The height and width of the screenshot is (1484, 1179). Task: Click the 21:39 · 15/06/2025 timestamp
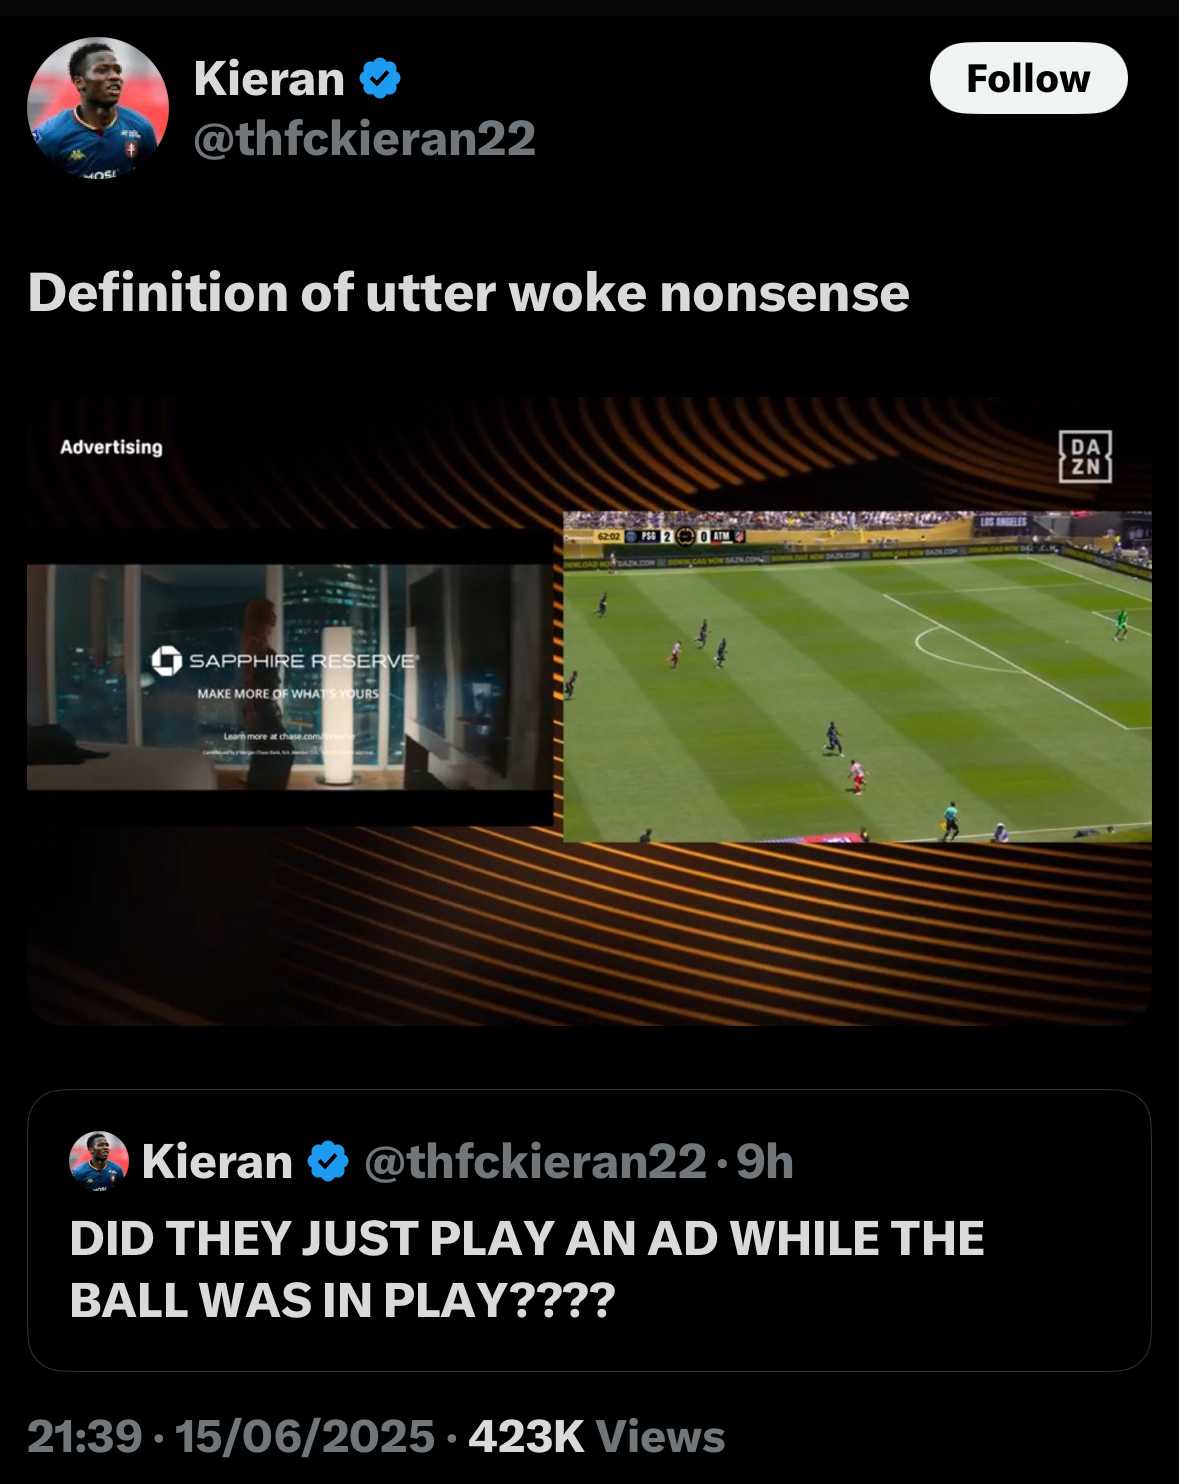pyautogui.click(x=231, y=1437)
